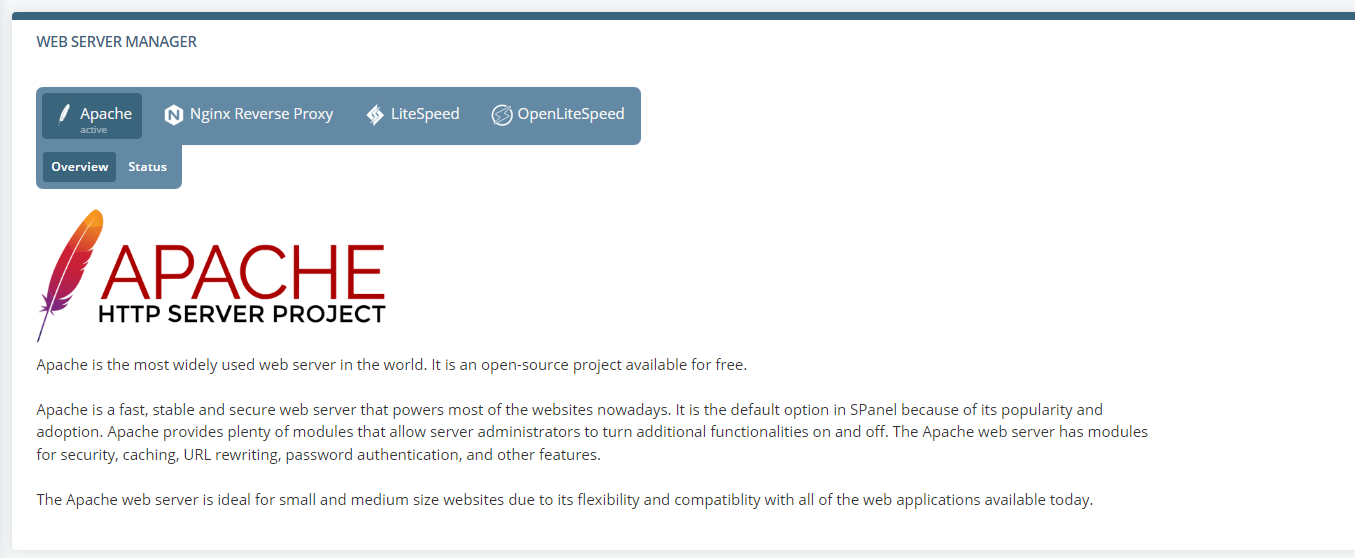The image size is (1355, 558).
Task: Click the HTTP SERVER PROJECT logo text
Action: [242, 314]
